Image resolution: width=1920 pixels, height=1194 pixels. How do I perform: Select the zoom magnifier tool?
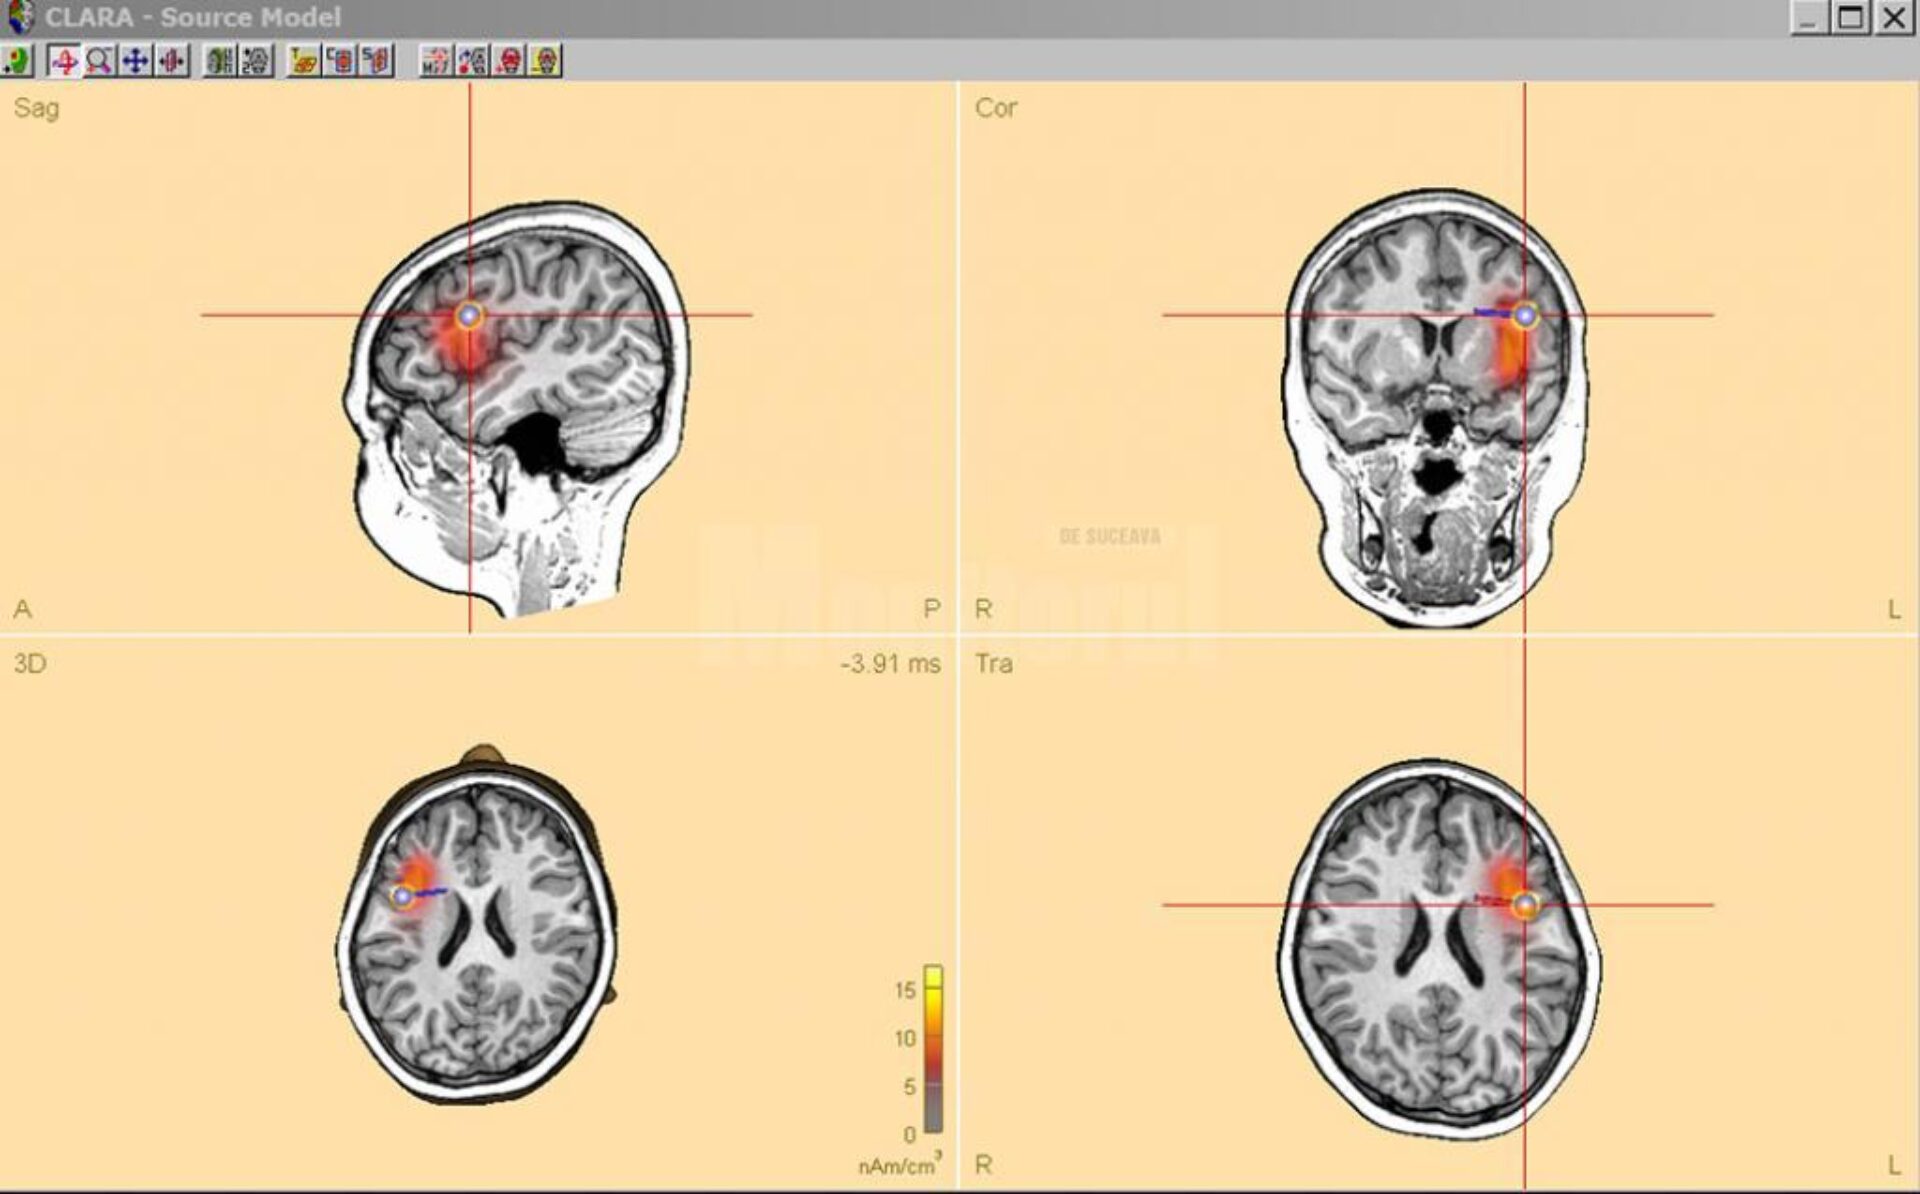99,61
